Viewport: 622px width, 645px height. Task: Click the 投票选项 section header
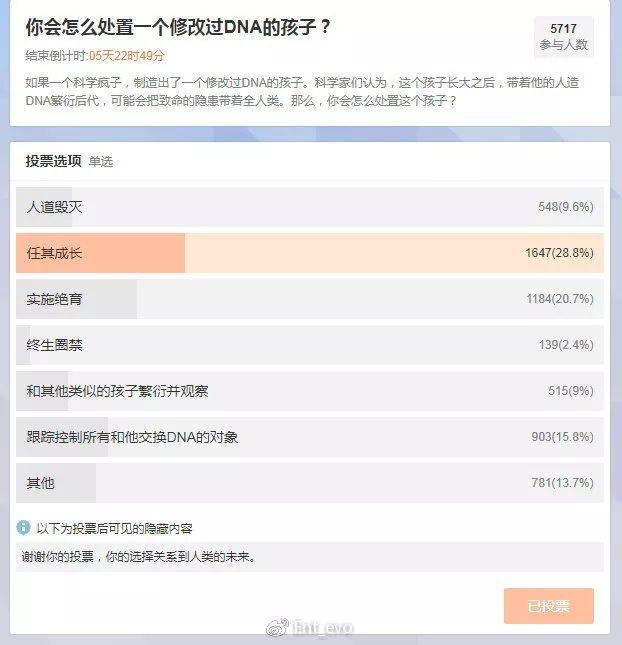click(53, 161)
